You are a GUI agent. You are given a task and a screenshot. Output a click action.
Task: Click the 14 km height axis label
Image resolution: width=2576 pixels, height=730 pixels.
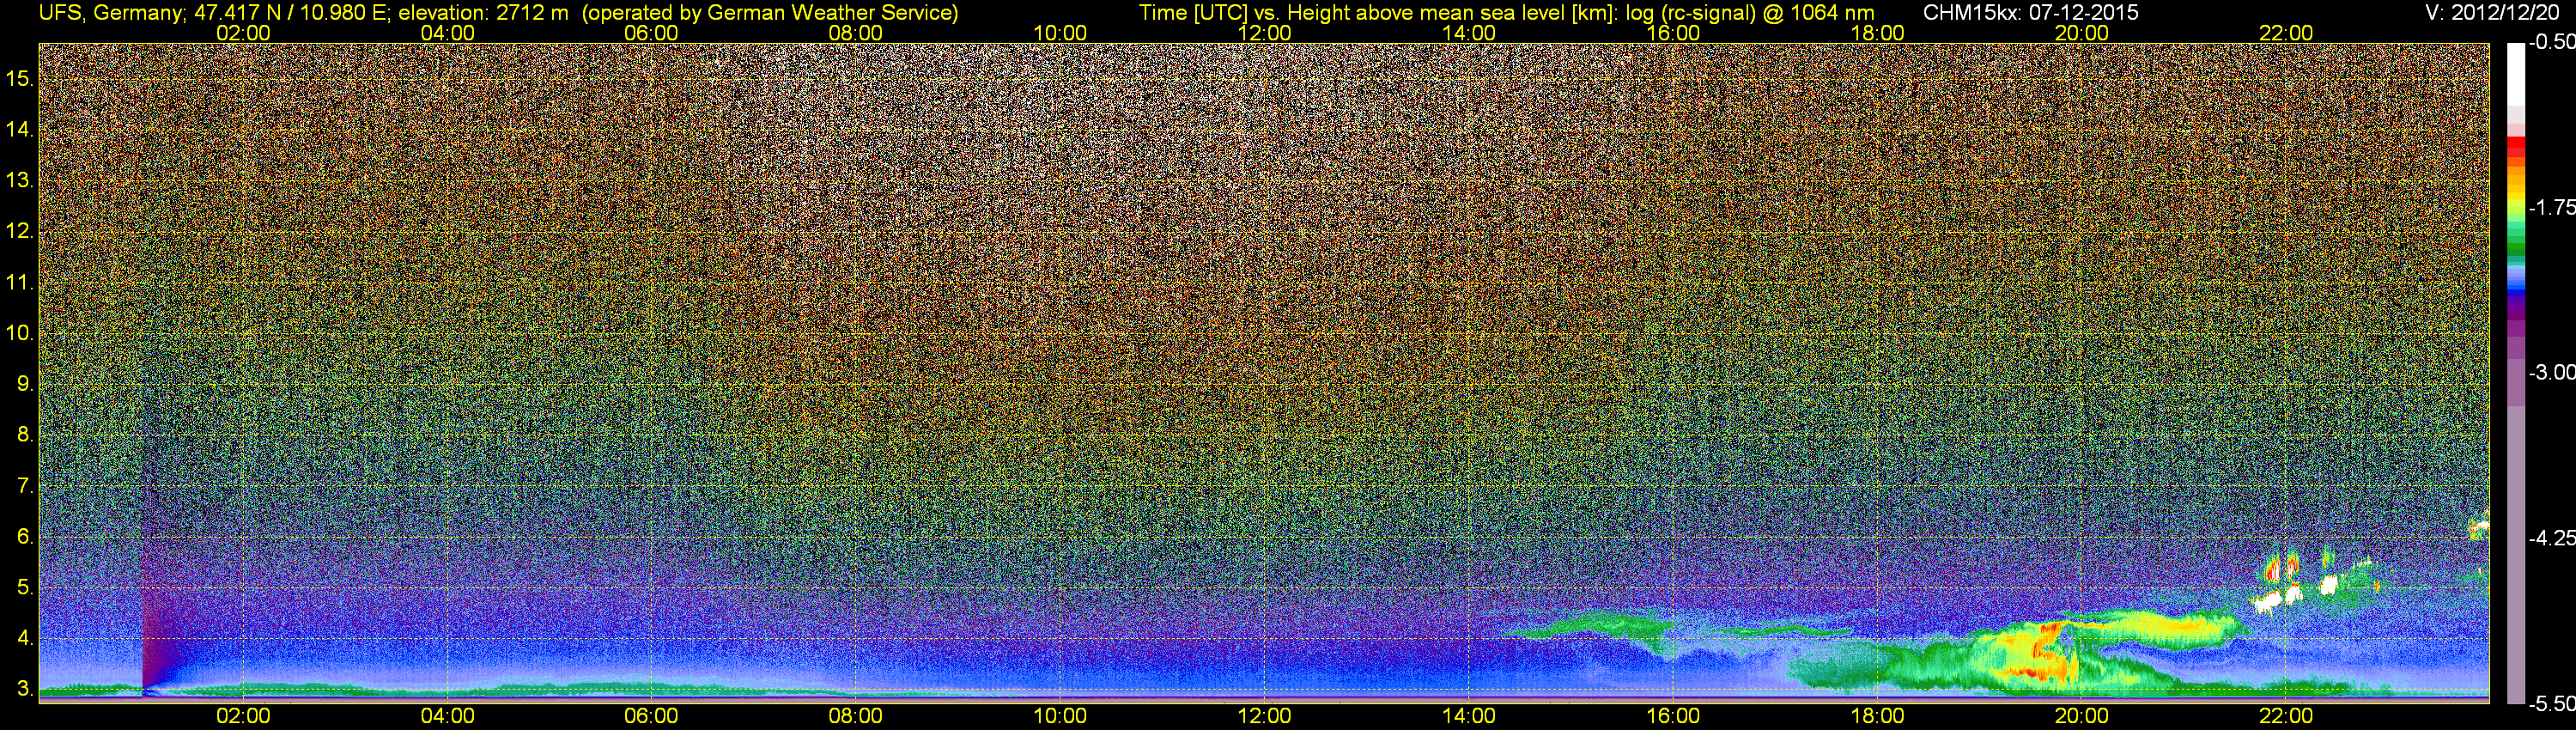pyautogui.click(x=20, y=129)
